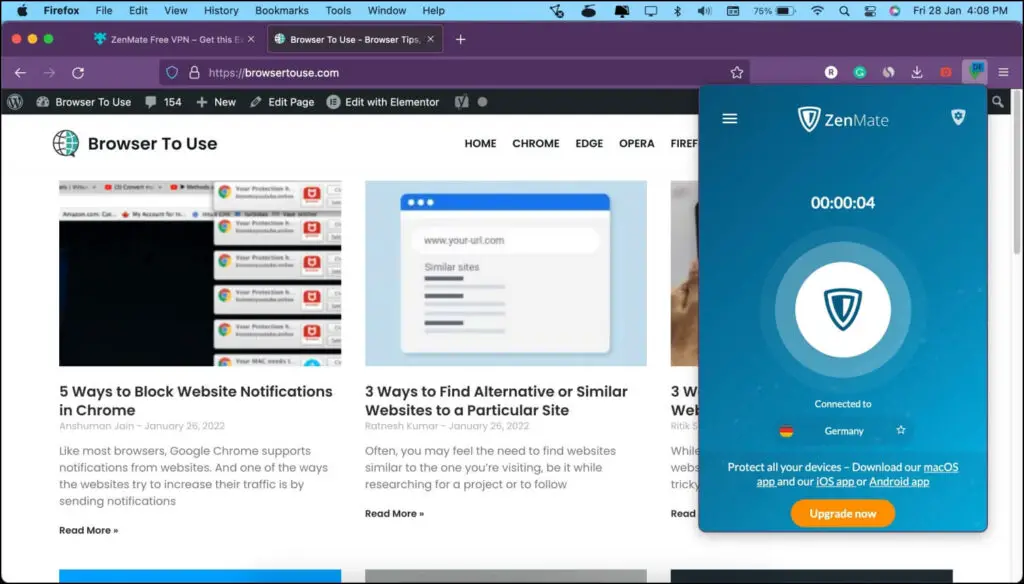Open Spotlight search in menu bar

pos(844,10)
